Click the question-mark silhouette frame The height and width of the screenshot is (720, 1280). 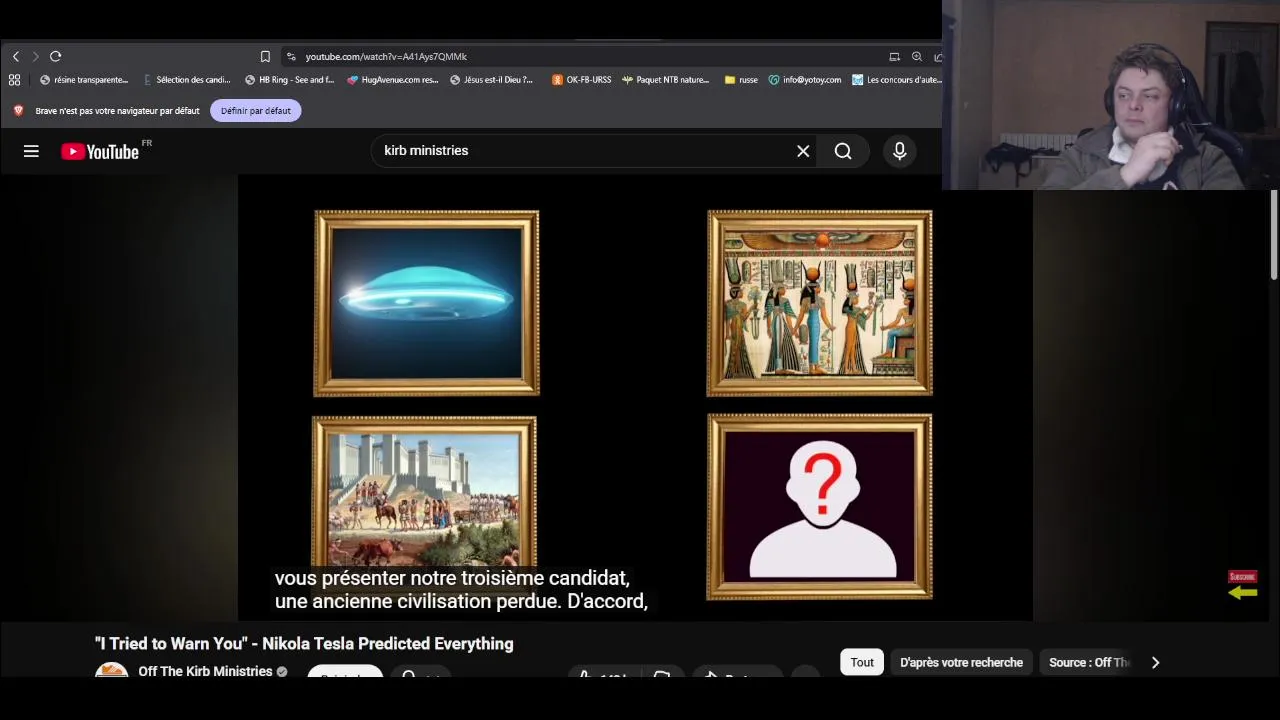820,507
